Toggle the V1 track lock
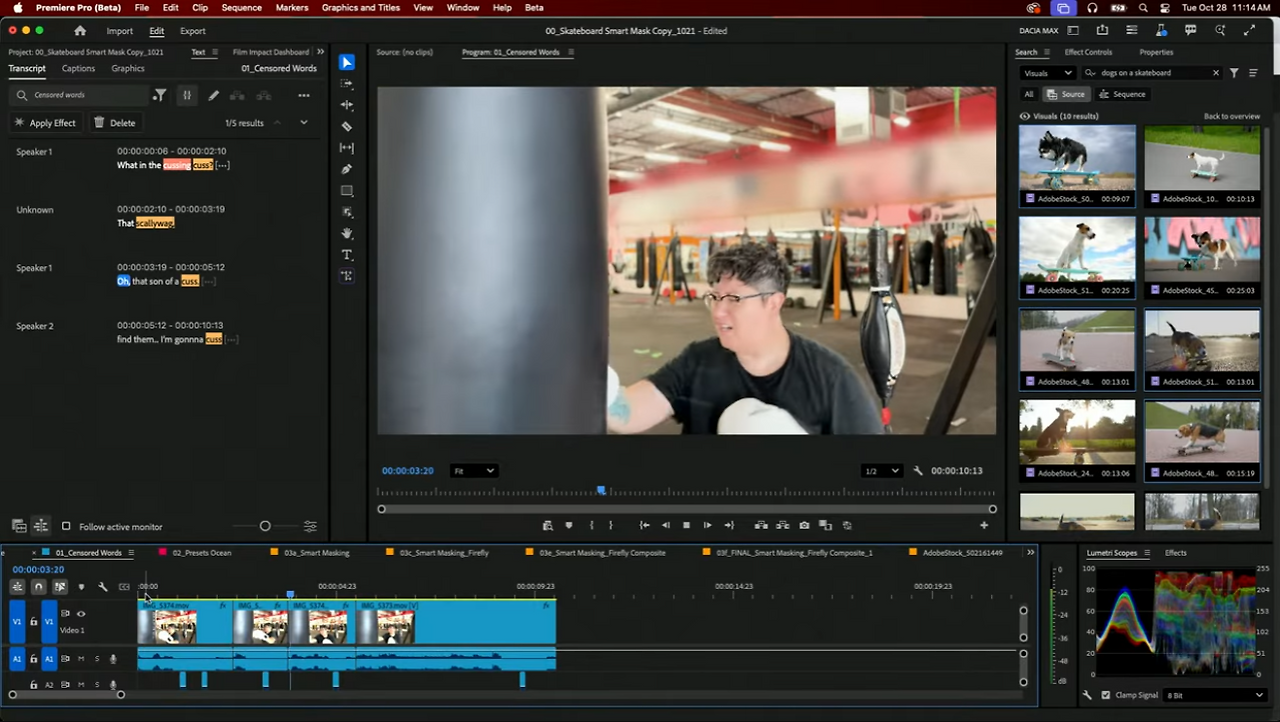This screenshot has width=1280, height=722. (x=33, y=621)
